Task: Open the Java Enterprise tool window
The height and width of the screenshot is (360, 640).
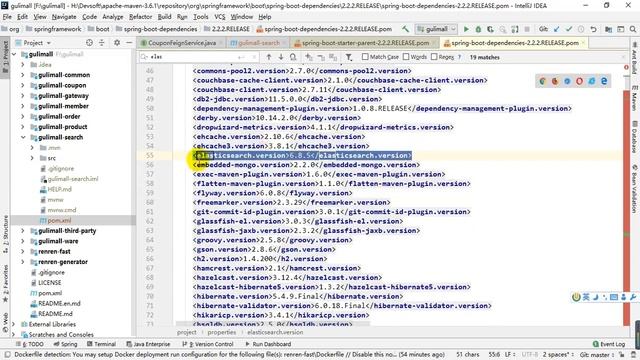Action: pyautogui.click(x=148, y=344)
